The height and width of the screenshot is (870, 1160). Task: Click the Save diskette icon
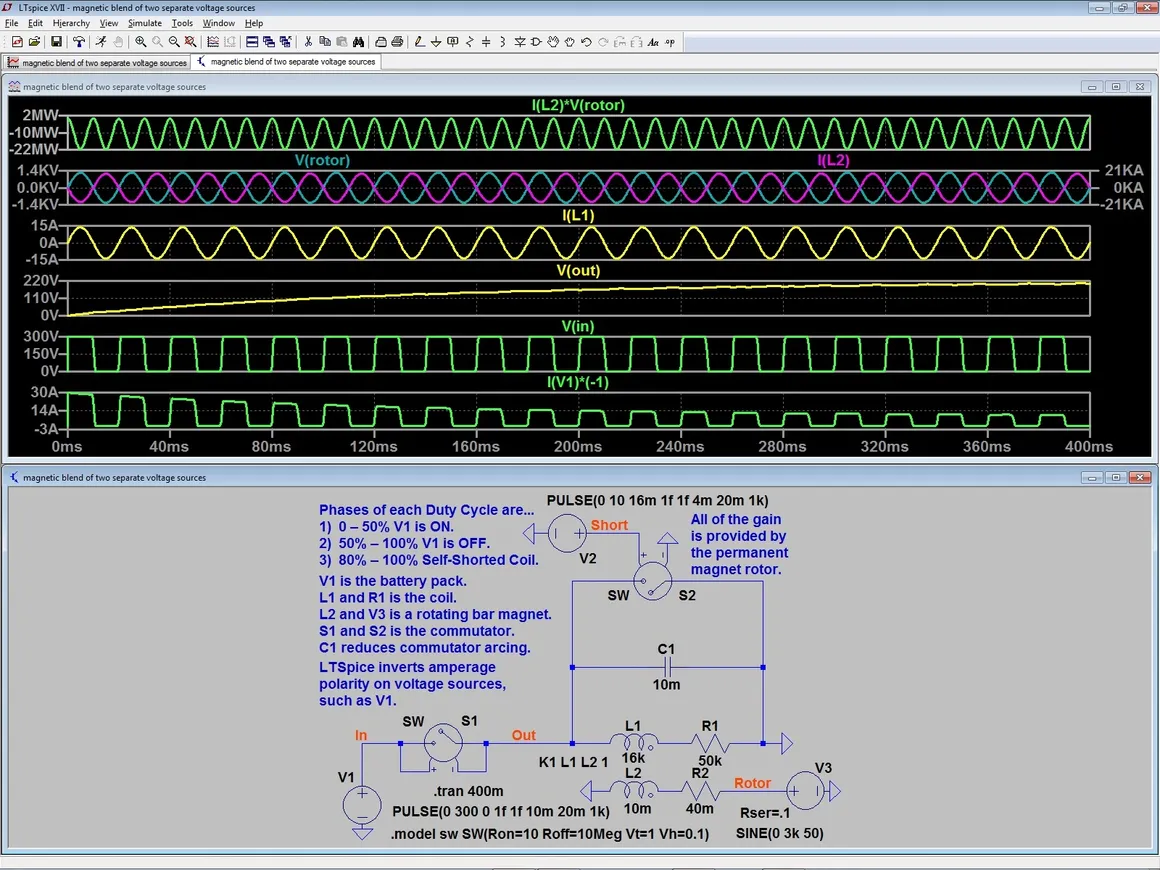click(x=56, y=42)
